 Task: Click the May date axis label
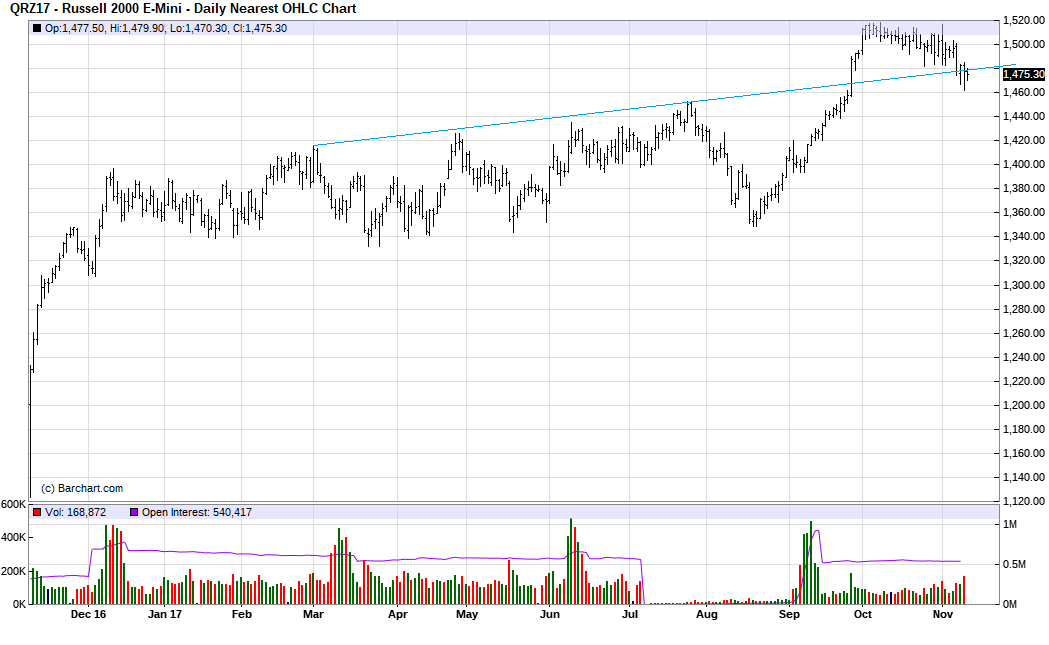point(467,614)
